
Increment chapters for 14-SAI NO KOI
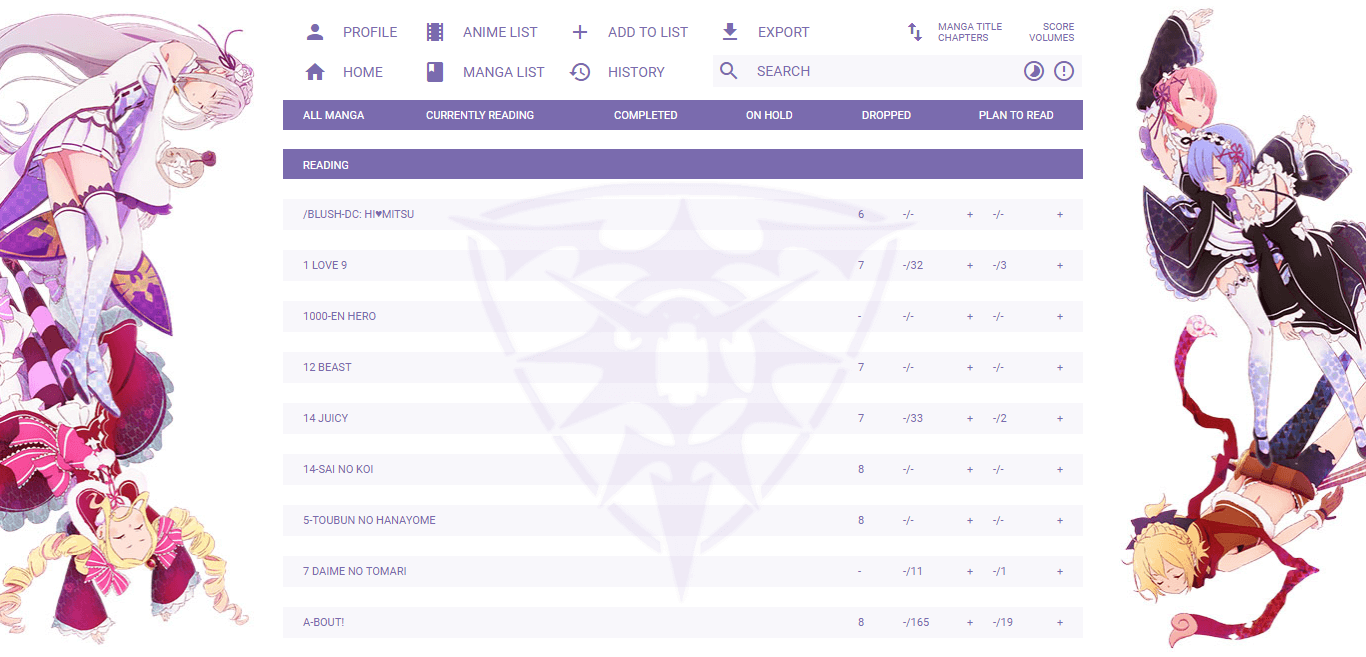click(970, 469)
